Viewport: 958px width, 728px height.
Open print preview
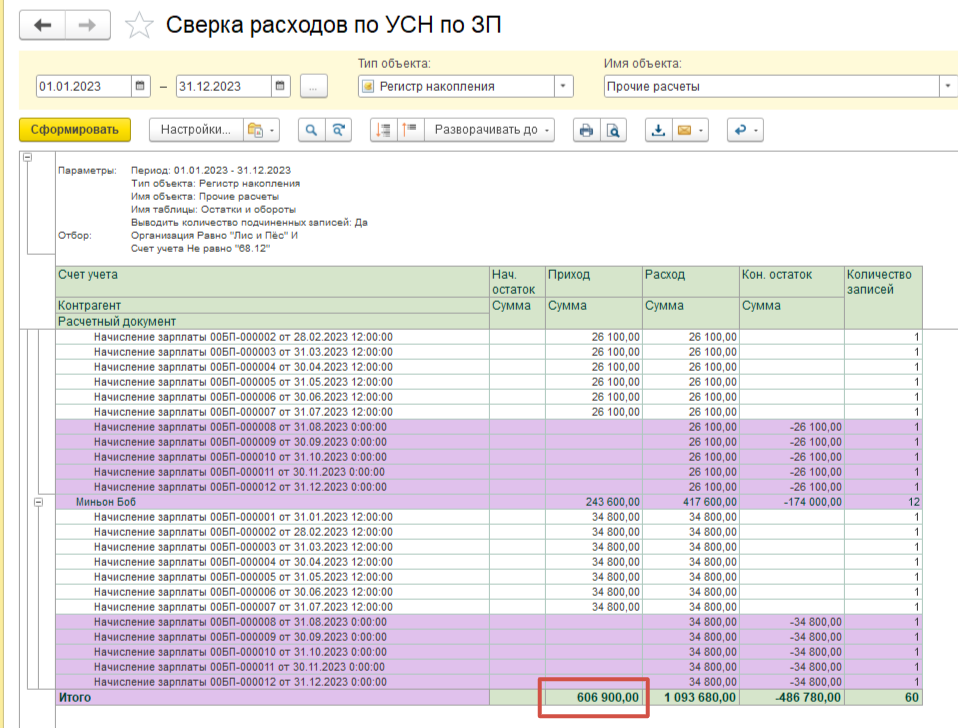(x=612, y=130)
